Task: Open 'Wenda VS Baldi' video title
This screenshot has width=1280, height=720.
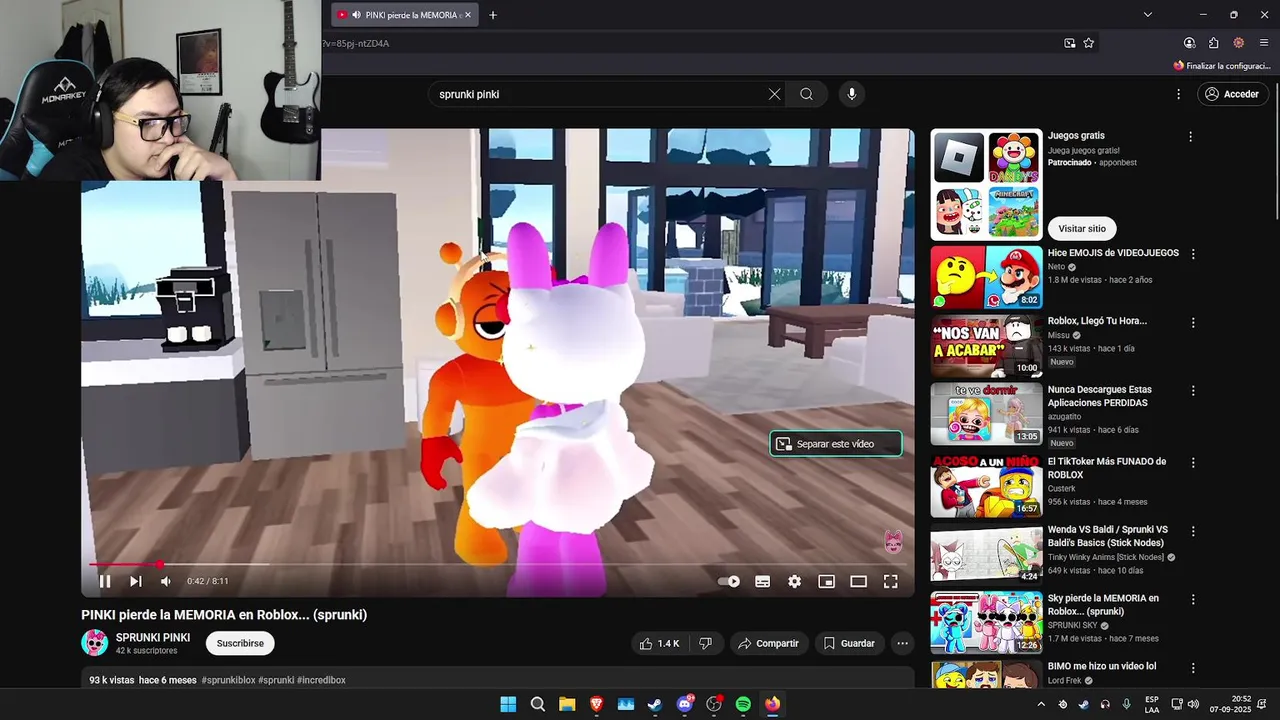Action: pos(1108,536)
